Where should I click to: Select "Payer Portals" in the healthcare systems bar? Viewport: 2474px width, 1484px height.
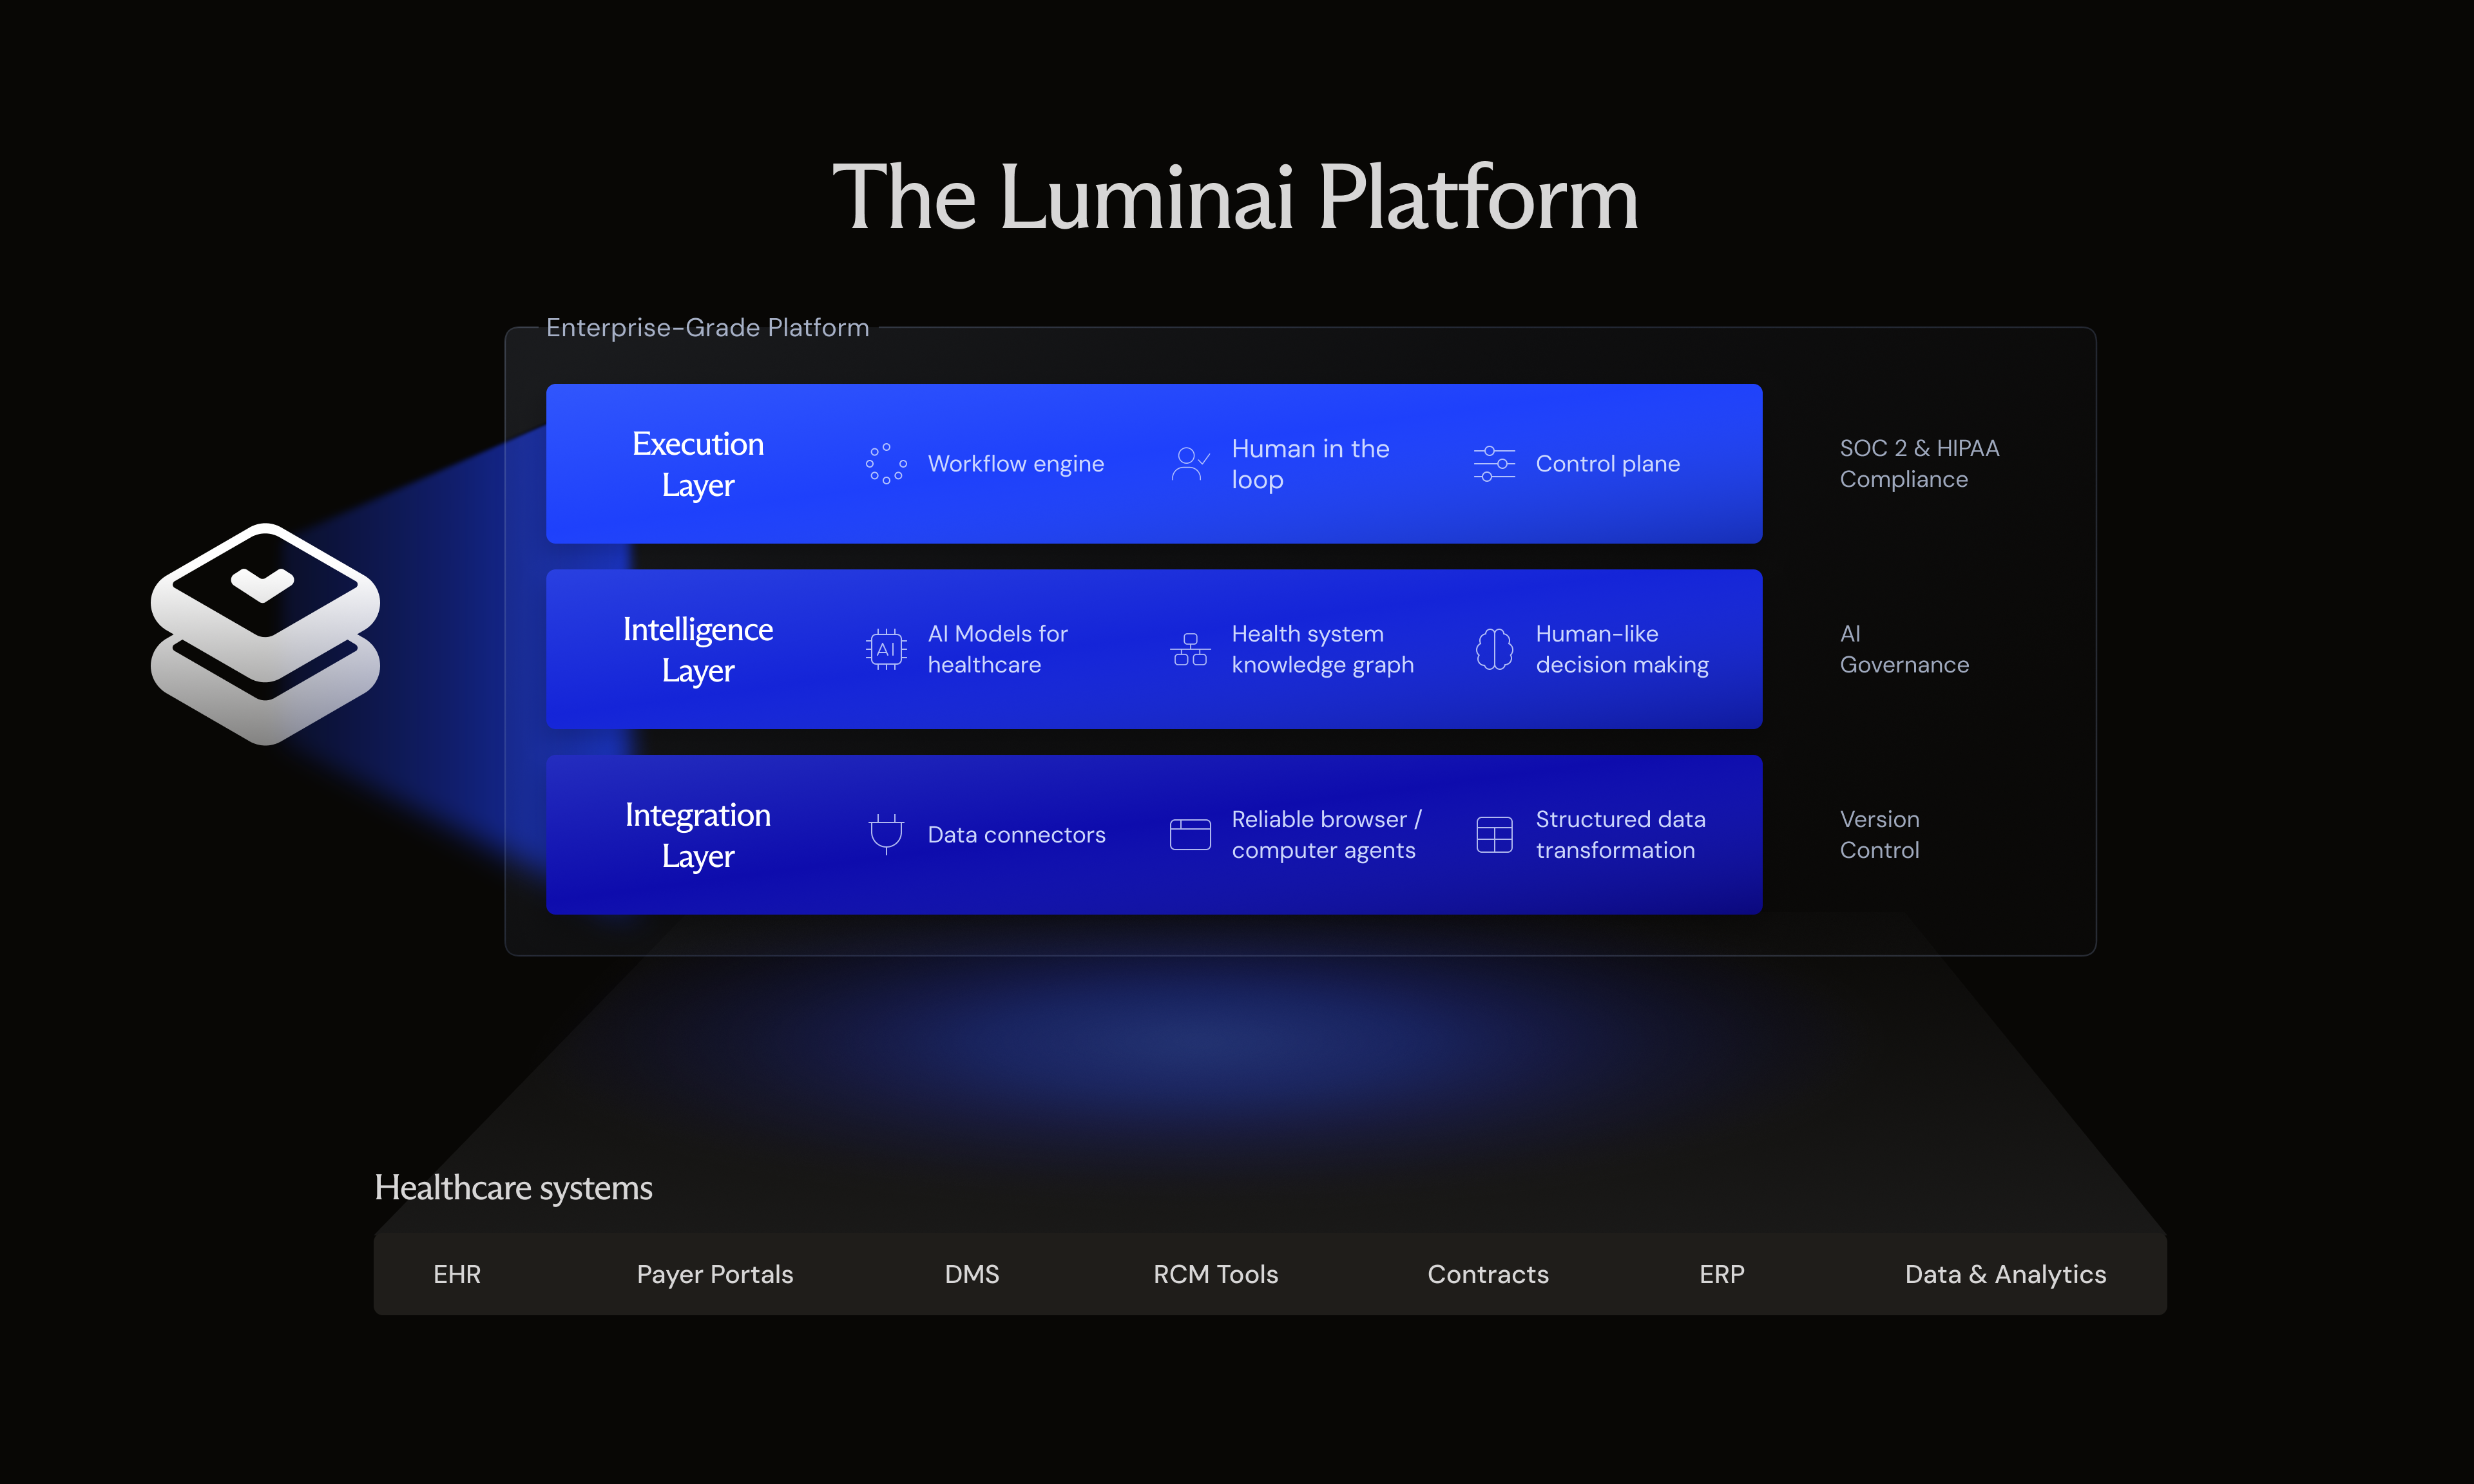pyautogui.click(x=715, y=1275)
